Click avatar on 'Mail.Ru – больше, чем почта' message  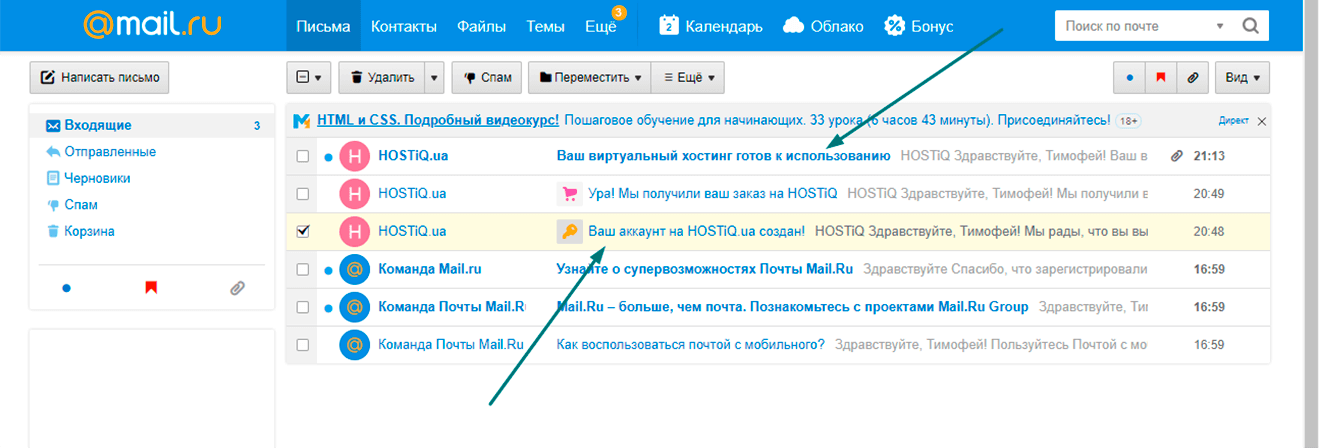pos(355,307)
